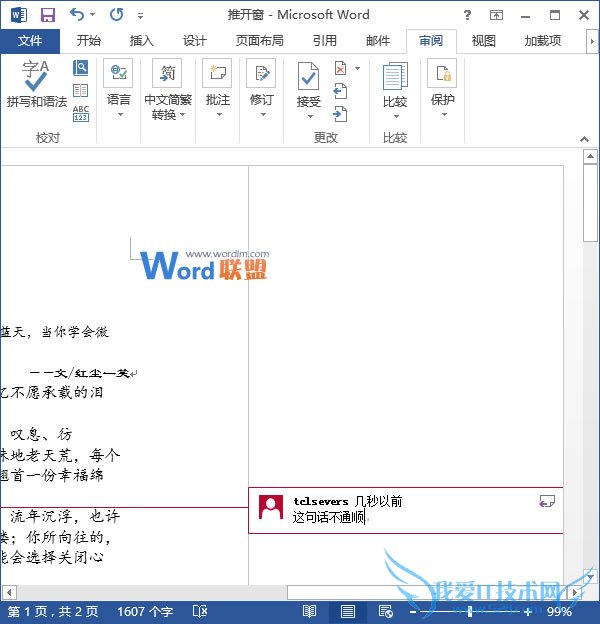The height and width of the screenshot is (624, 600).
Task: Switch to Web Layout view
Action: (386, 612)
